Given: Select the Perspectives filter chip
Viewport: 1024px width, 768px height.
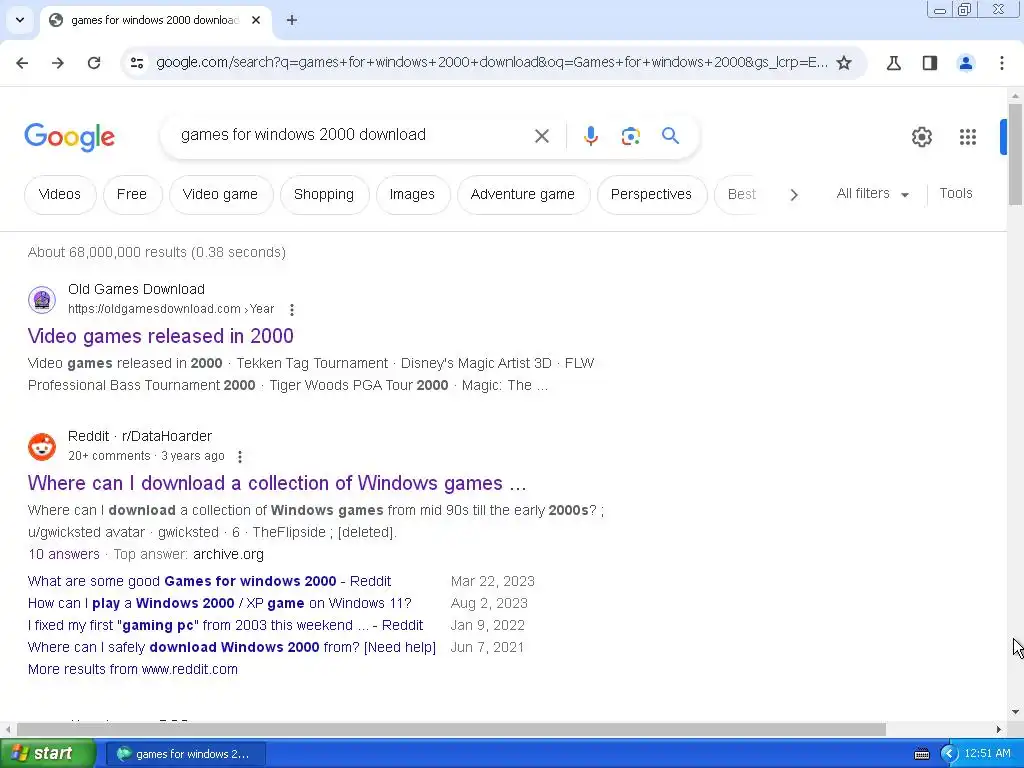Looking at the screenshot, I should click(651, 195).
